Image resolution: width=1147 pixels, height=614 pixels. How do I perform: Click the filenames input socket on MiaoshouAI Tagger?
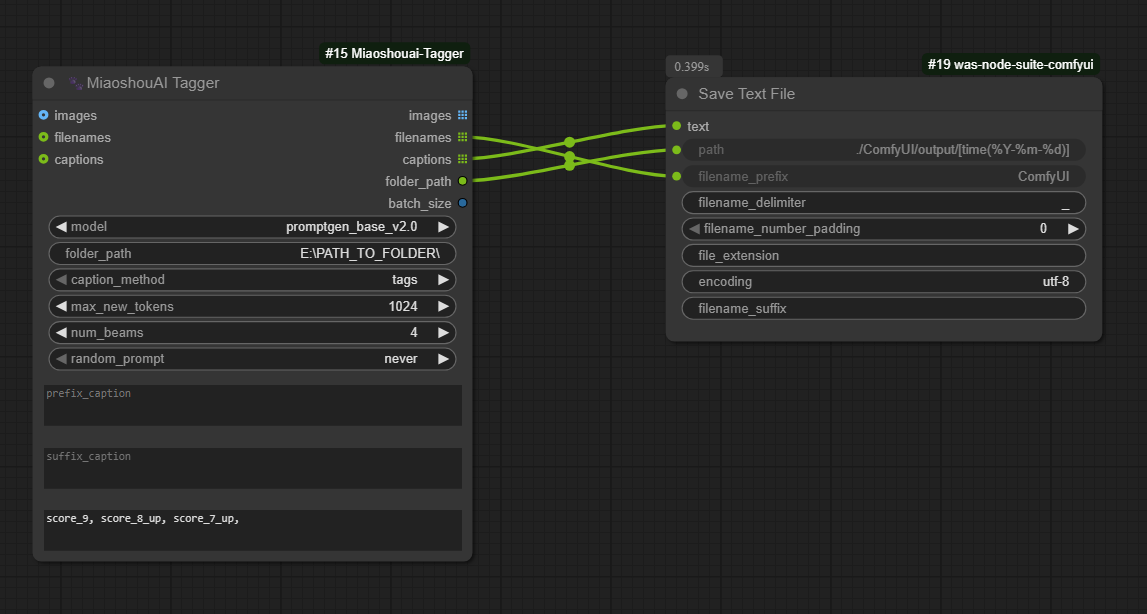(43, 138)
